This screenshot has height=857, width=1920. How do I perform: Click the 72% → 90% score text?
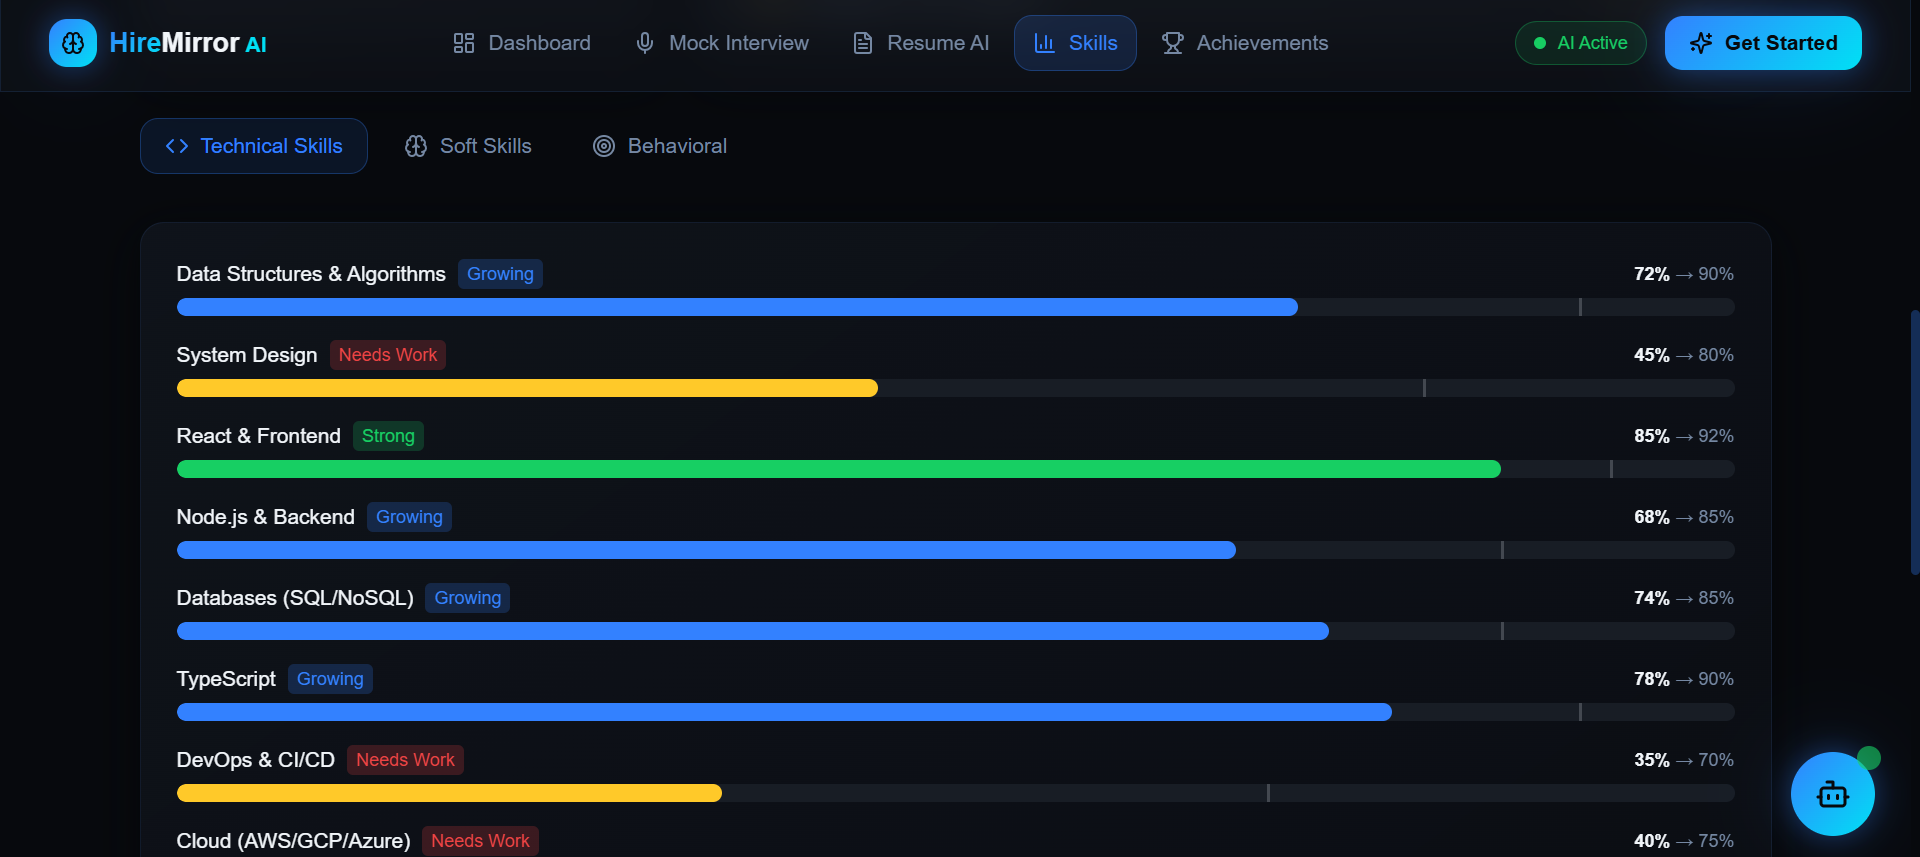click(x=1684, y=274)
